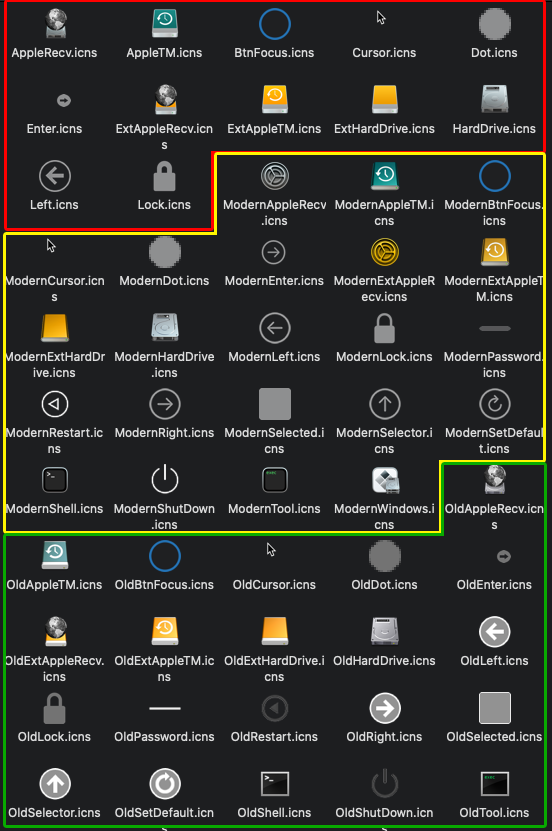The width and height of the screenshot is (552, 831).
Task: Click the "HardDrive.icns" file name label
Action: click(x=494, y=129)
